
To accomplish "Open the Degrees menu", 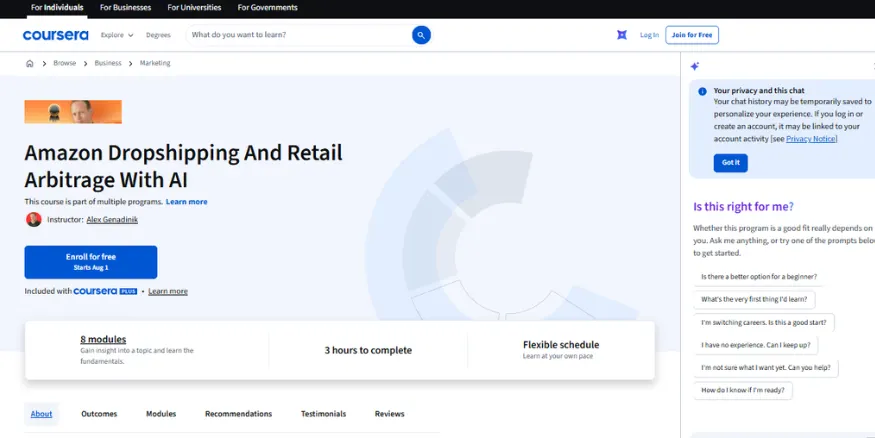I will (158, 35).
